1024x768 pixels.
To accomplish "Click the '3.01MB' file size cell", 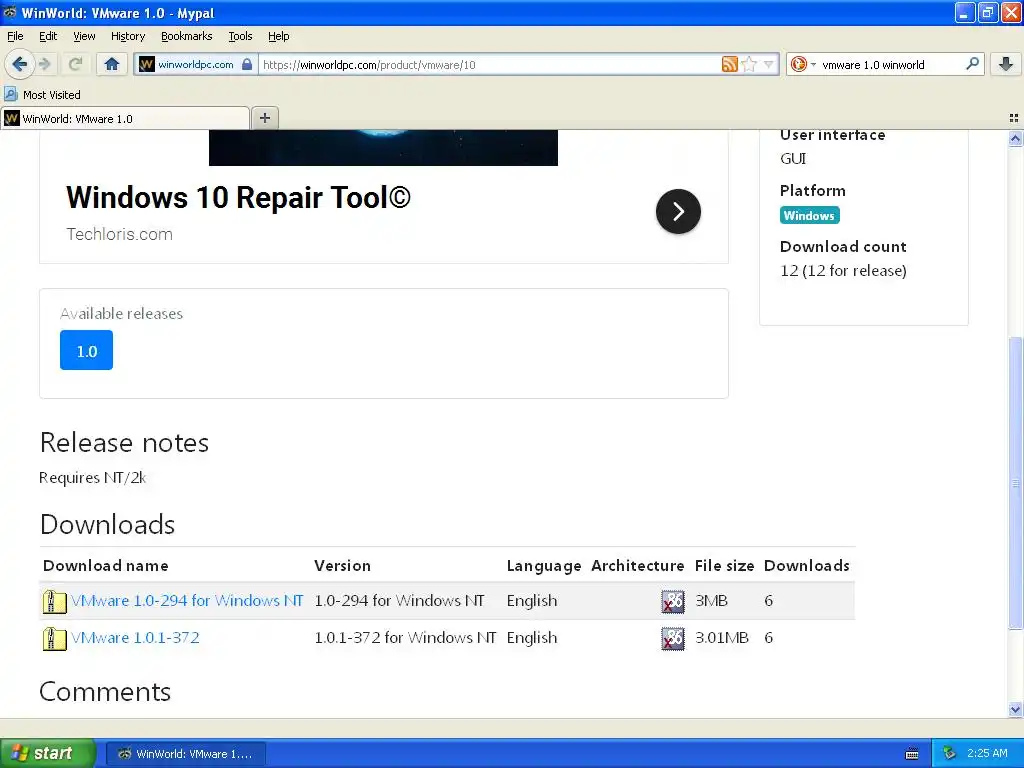I will click(722, 638).
